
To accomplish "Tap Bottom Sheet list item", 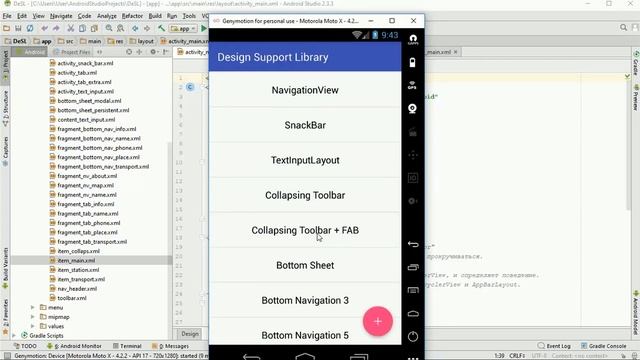I will 305,265.
